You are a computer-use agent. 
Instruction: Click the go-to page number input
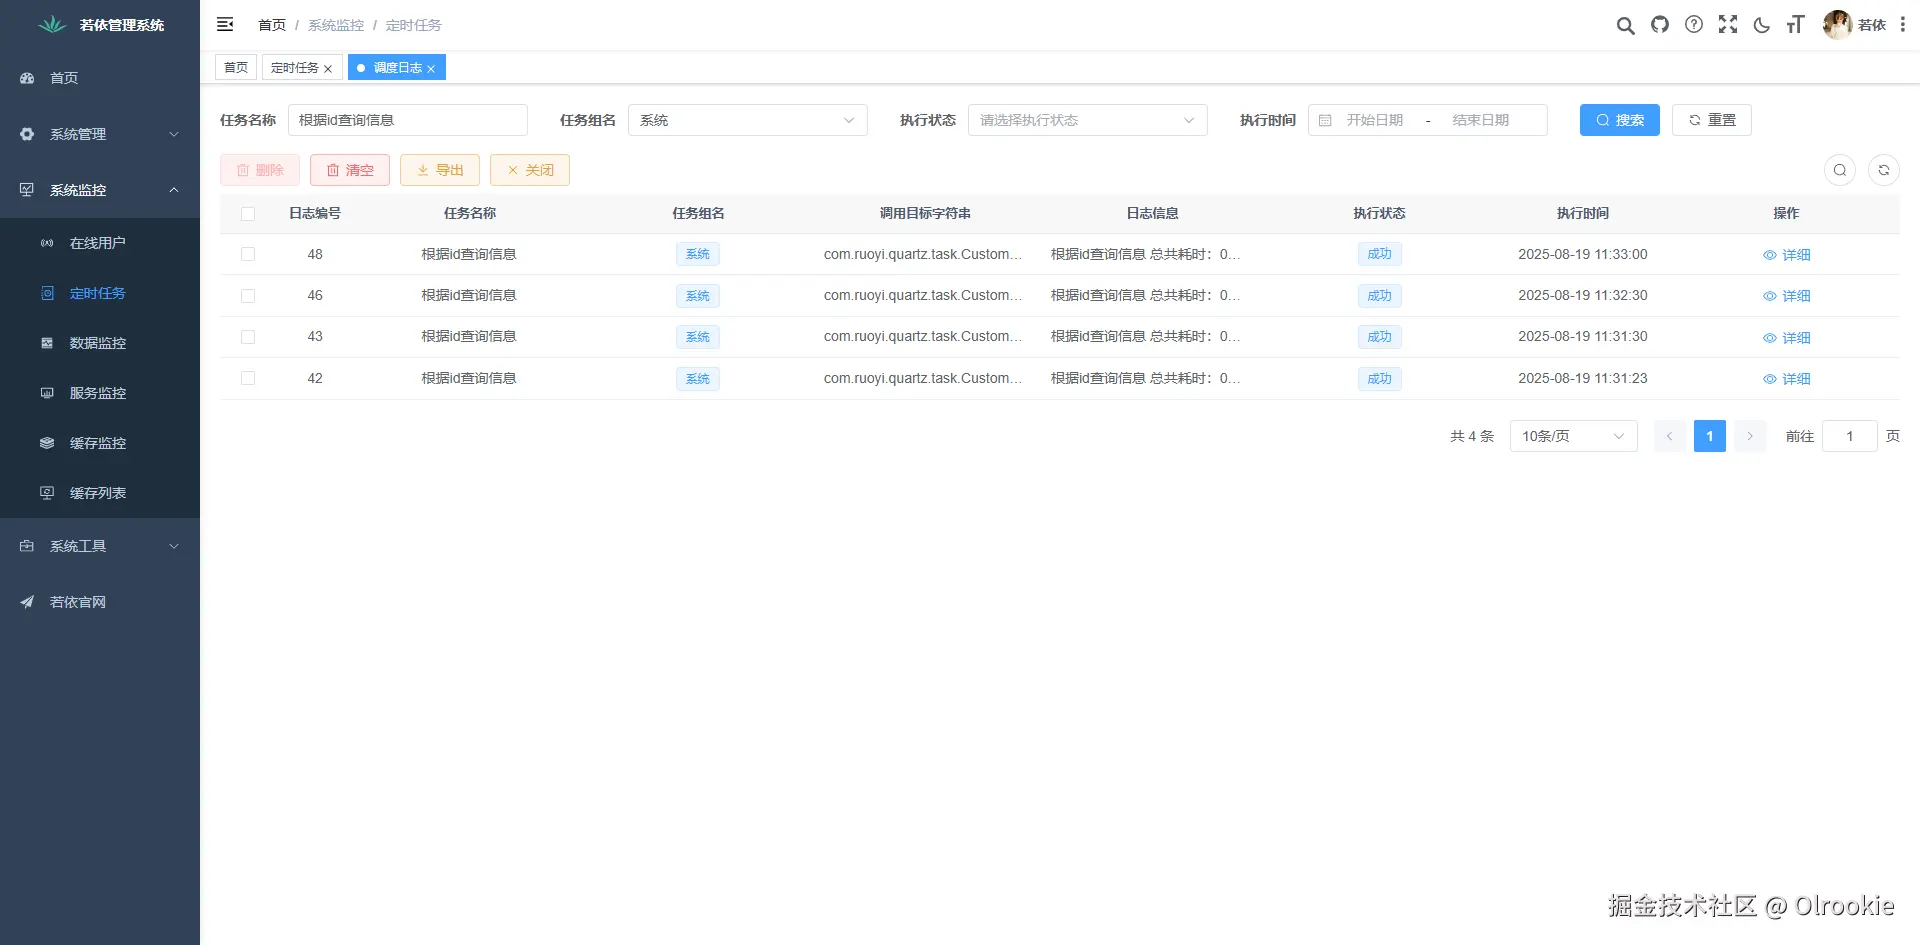tap(1850, 436)
